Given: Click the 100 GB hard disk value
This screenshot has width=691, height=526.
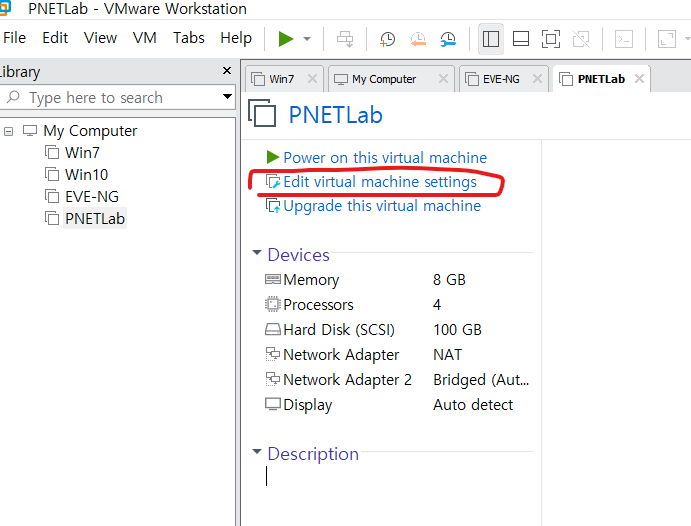Looking at the screenshot, I should click(457, 330).
